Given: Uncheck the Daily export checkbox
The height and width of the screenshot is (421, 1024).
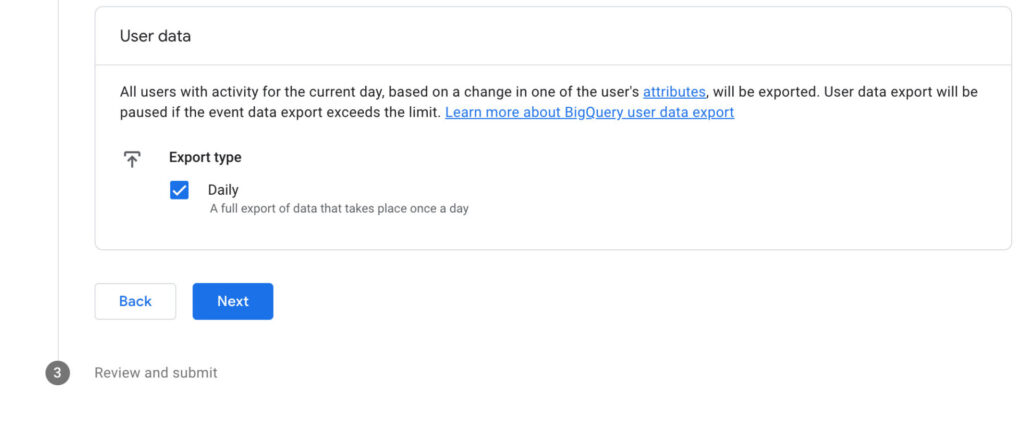Looking at the screenshot, I should [180, 190].
